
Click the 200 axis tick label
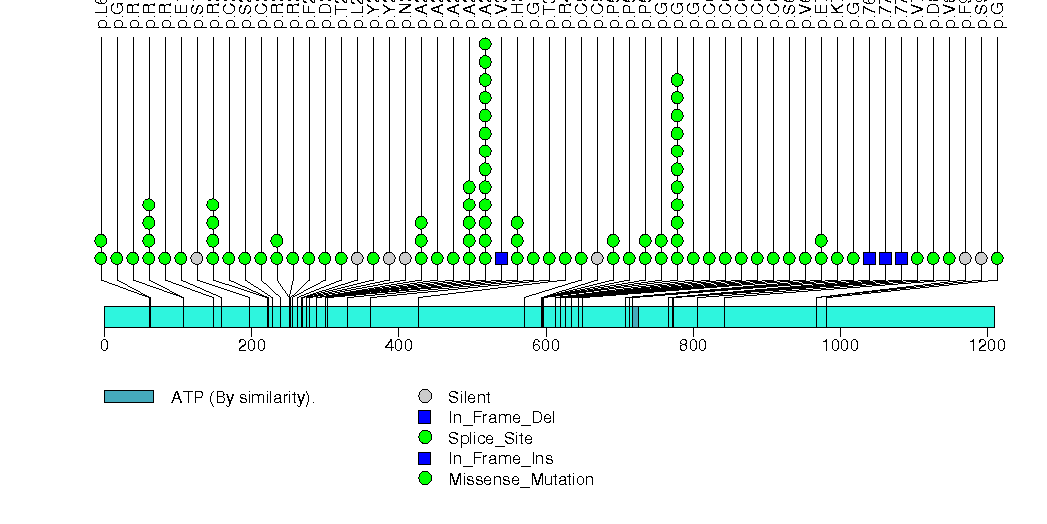coord(251,345)
